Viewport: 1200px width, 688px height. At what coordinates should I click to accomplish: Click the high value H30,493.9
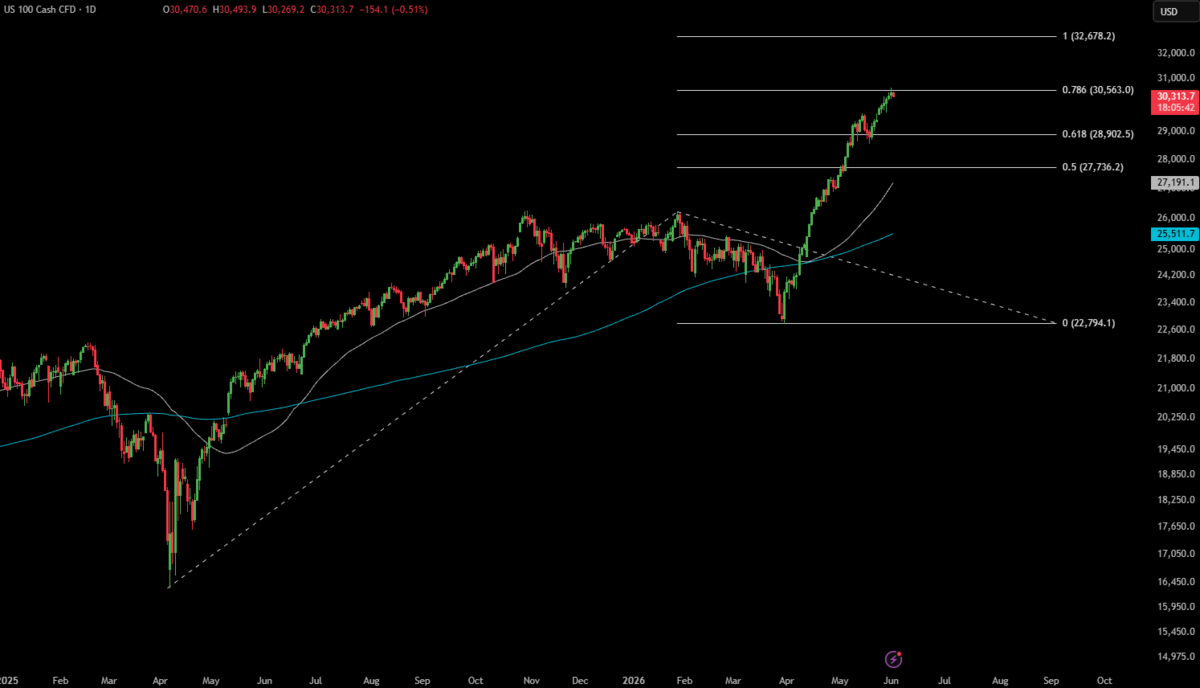pos(233,10)
